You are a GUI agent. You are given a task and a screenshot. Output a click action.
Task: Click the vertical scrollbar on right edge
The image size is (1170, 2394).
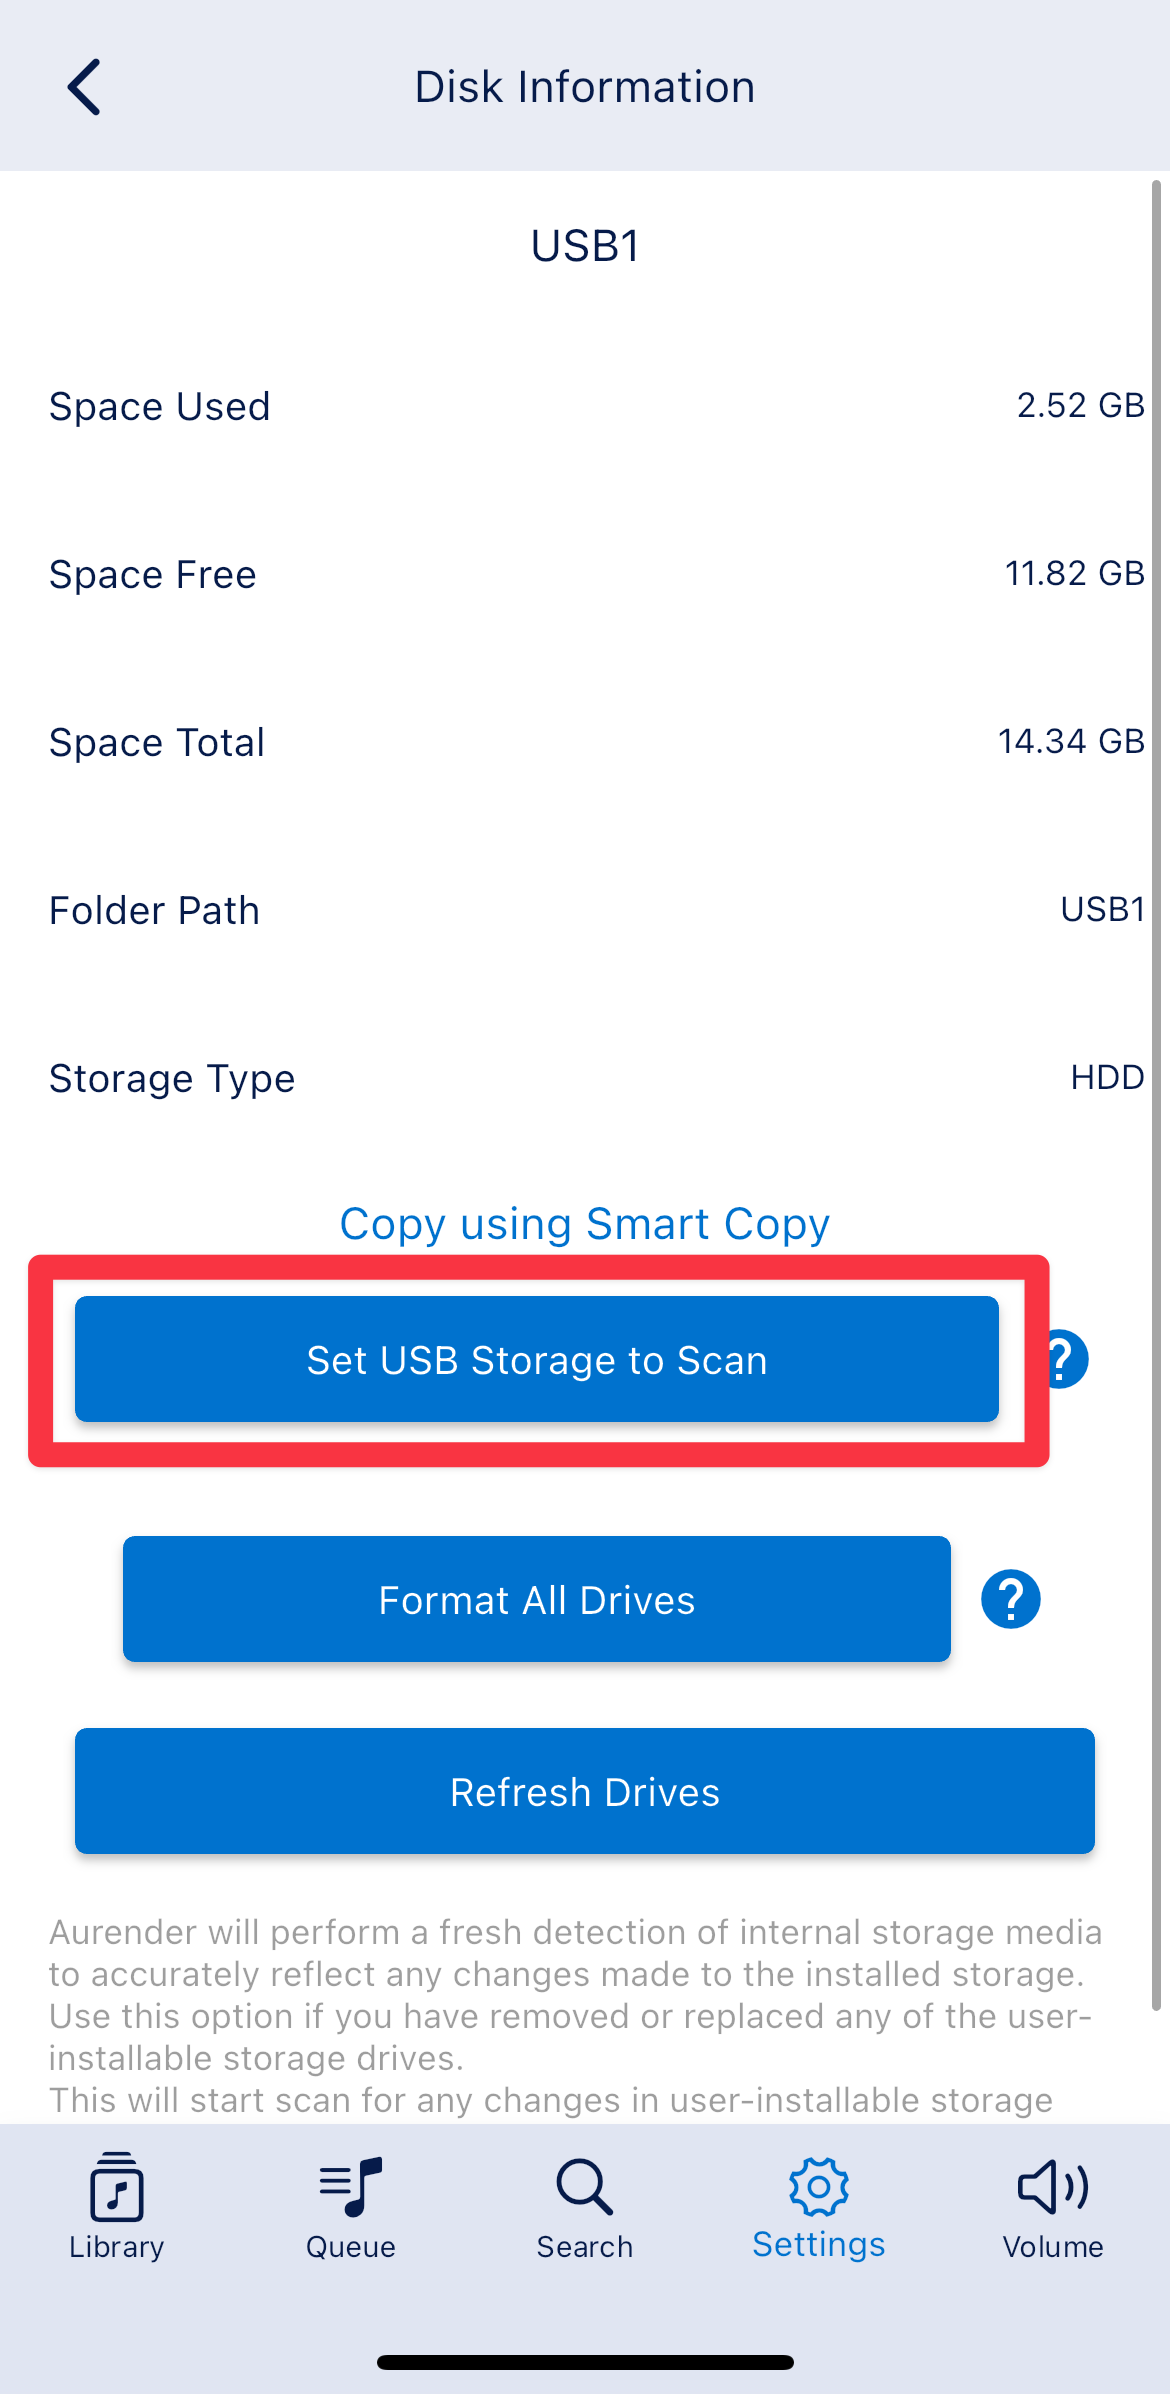[1156, 1095]
